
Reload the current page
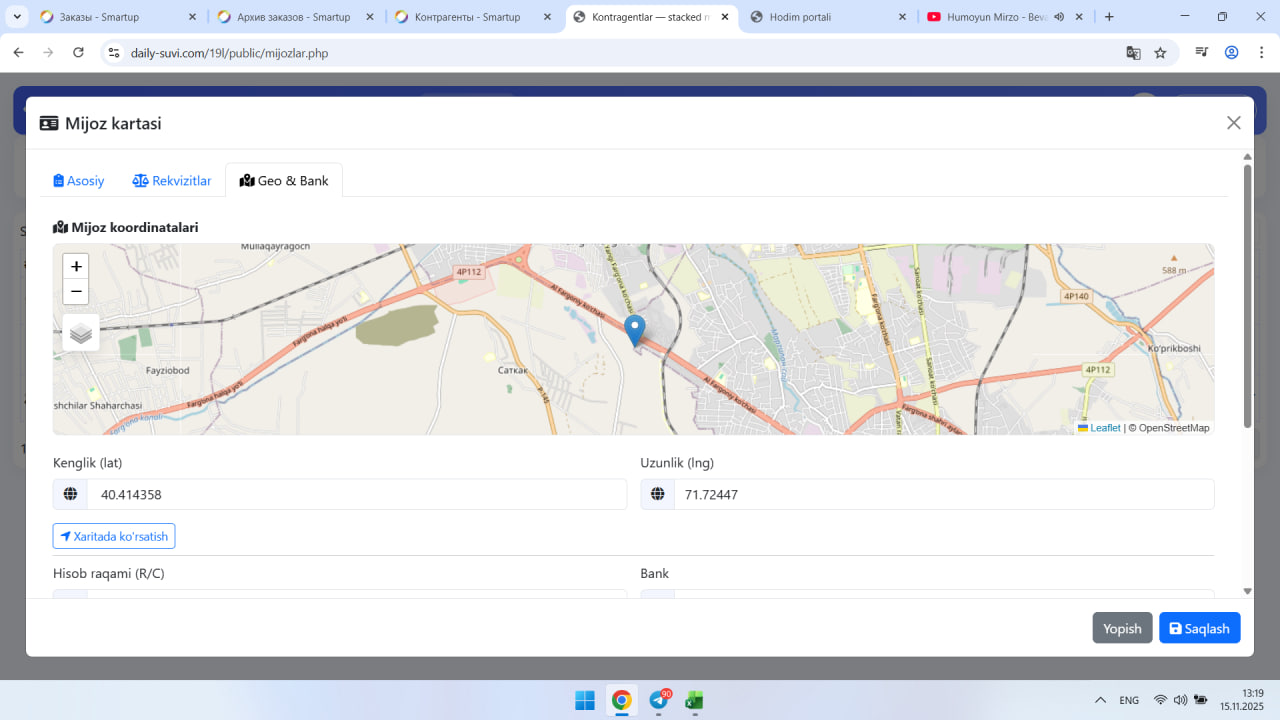pos(78,53)
